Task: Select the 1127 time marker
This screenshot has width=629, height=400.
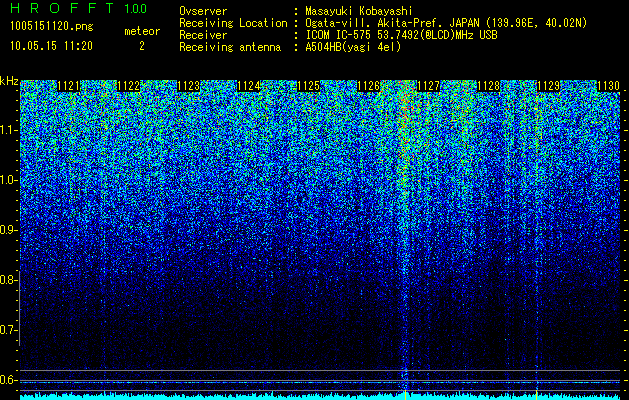Action: coord(428,86)
